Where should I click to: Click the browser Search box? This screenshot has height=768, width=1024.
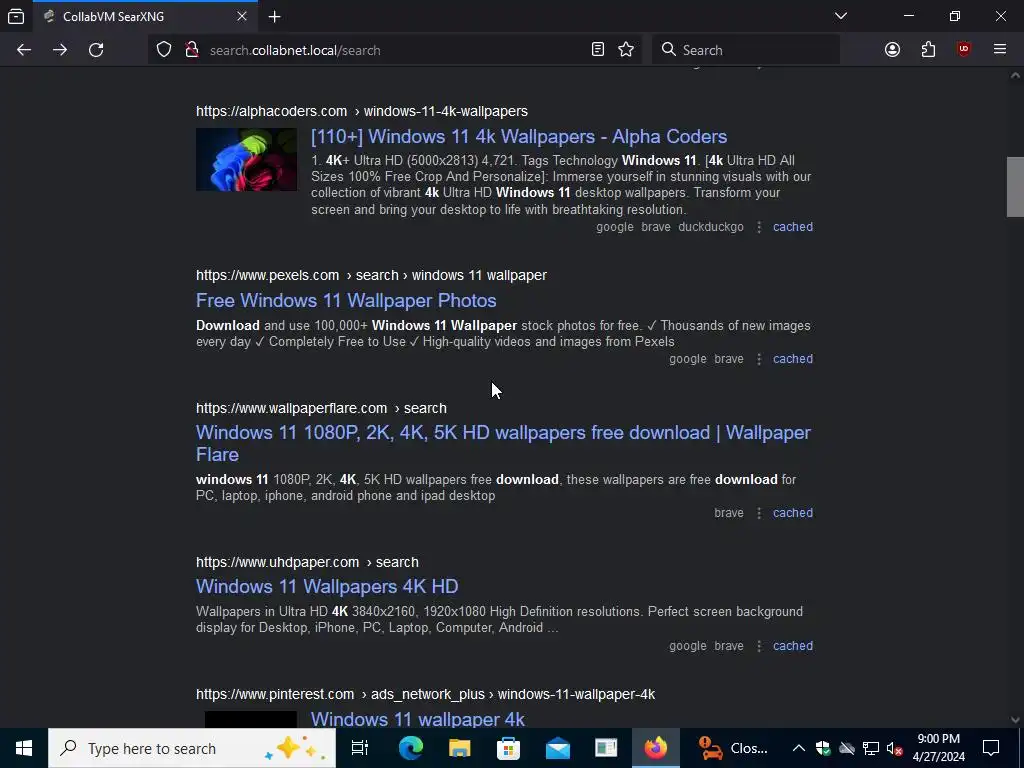pyautogui.click(x=746, y=50)
